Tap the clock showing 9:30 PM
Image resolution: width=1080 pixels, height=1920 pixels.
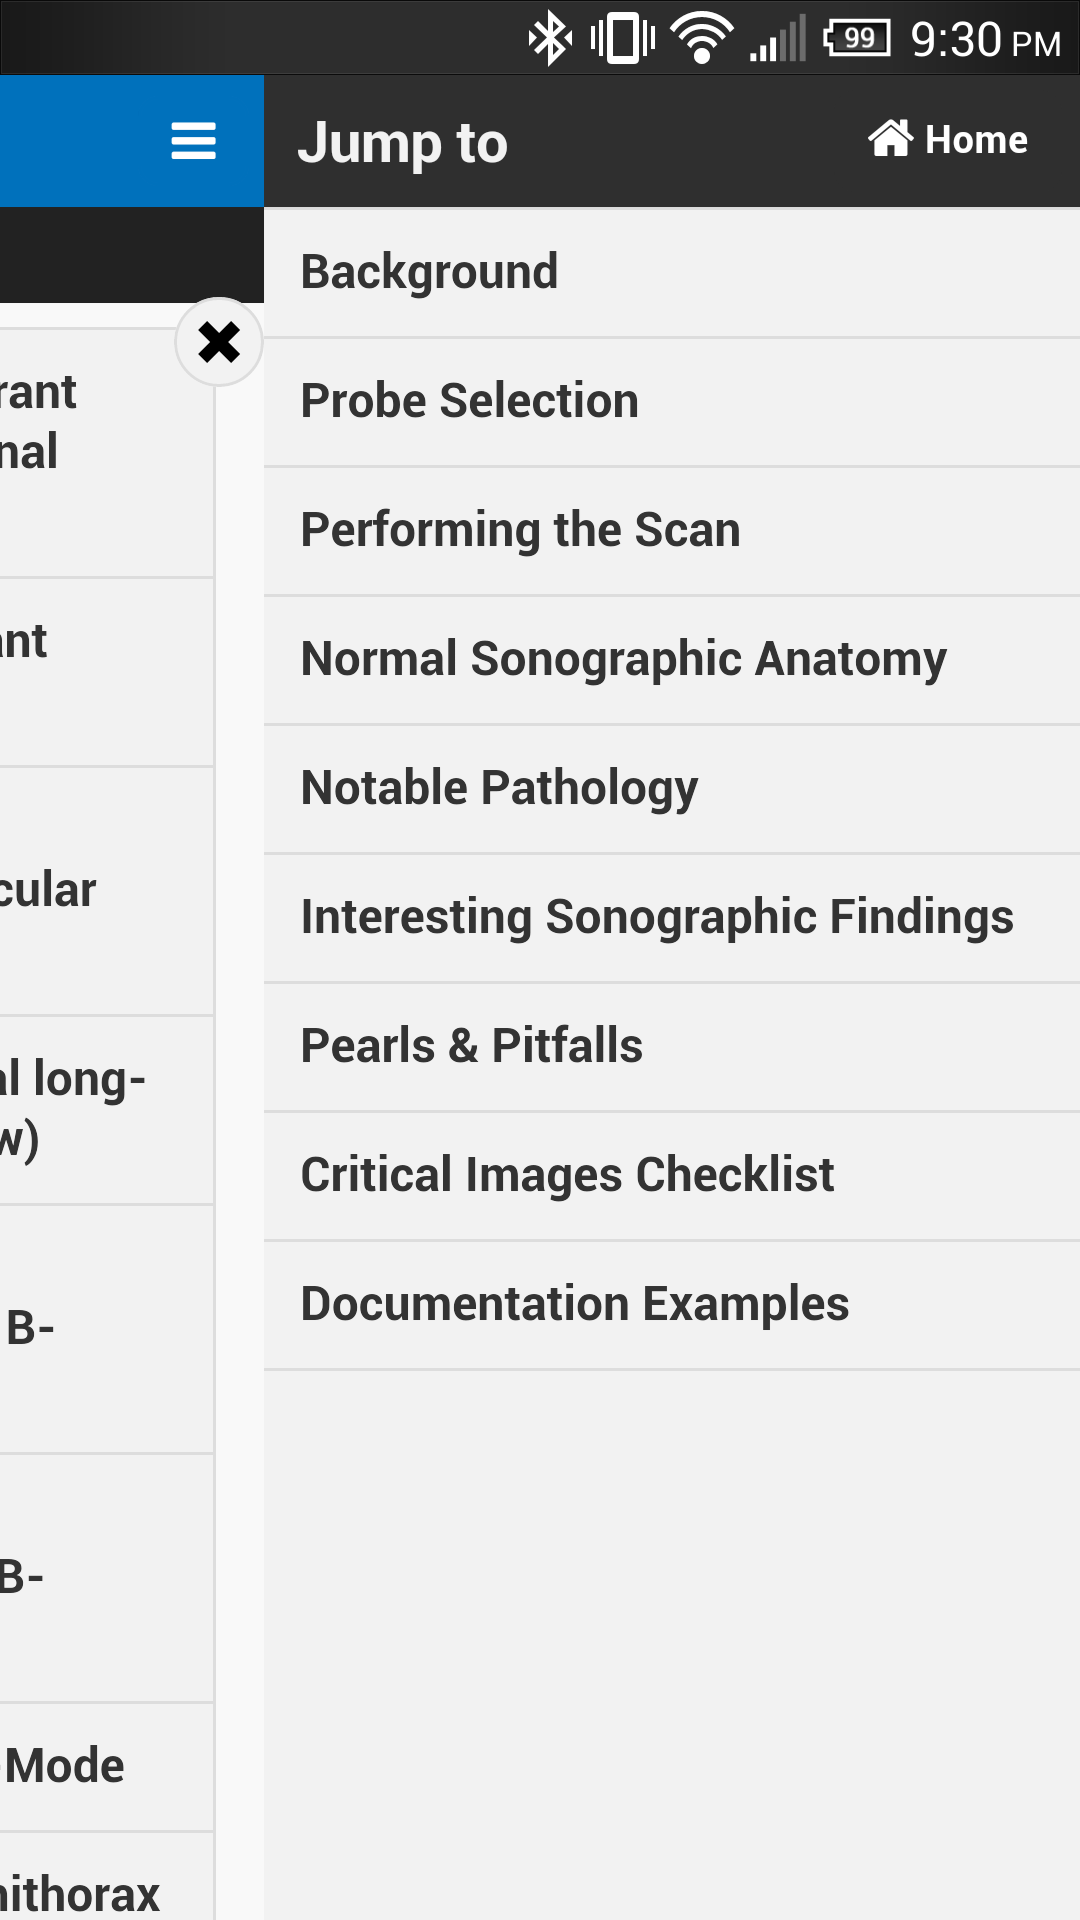coord(985,40)
